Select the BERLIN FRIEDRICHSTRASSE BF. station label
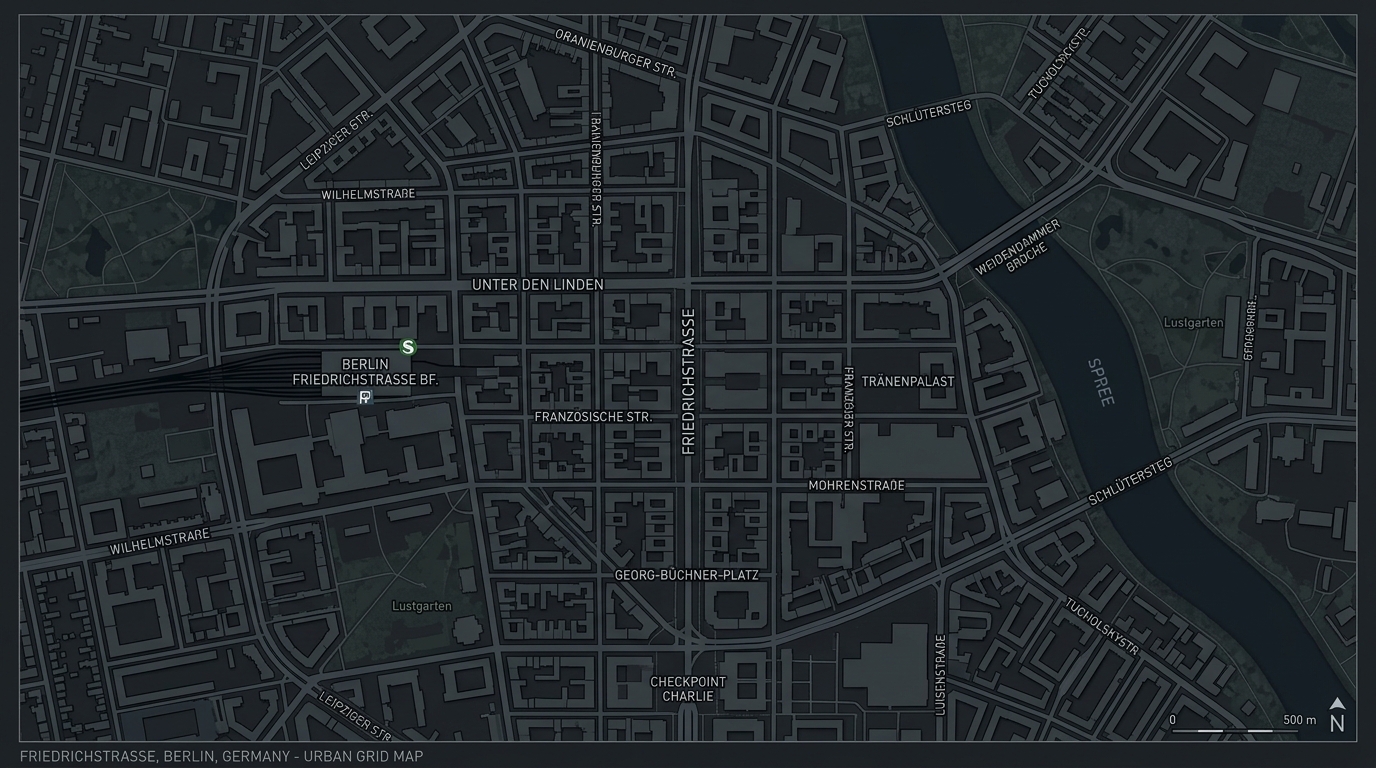1376x768 pixels. tap(365, 372)
